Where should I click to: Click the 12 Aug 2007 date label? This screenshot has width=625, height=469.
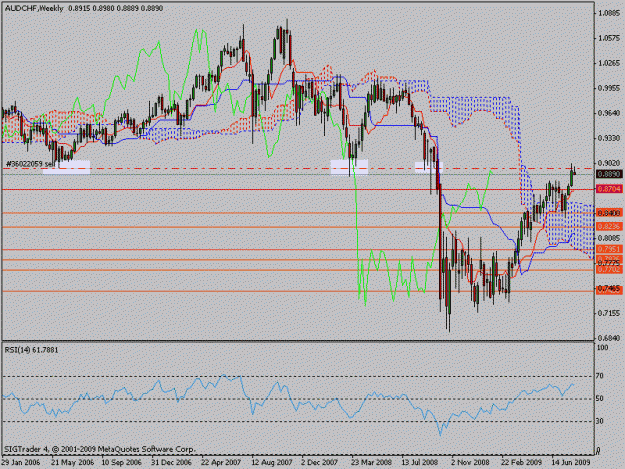[272, 463]
